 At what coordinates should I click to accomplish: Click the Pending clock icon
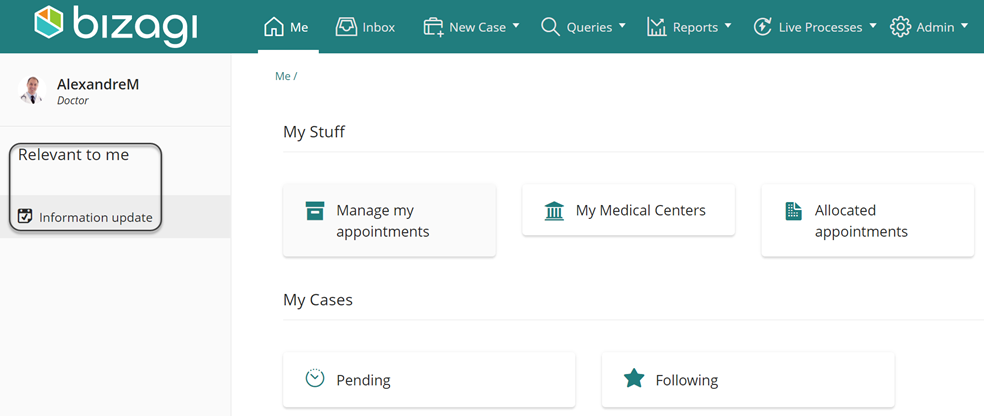[314, 378]
